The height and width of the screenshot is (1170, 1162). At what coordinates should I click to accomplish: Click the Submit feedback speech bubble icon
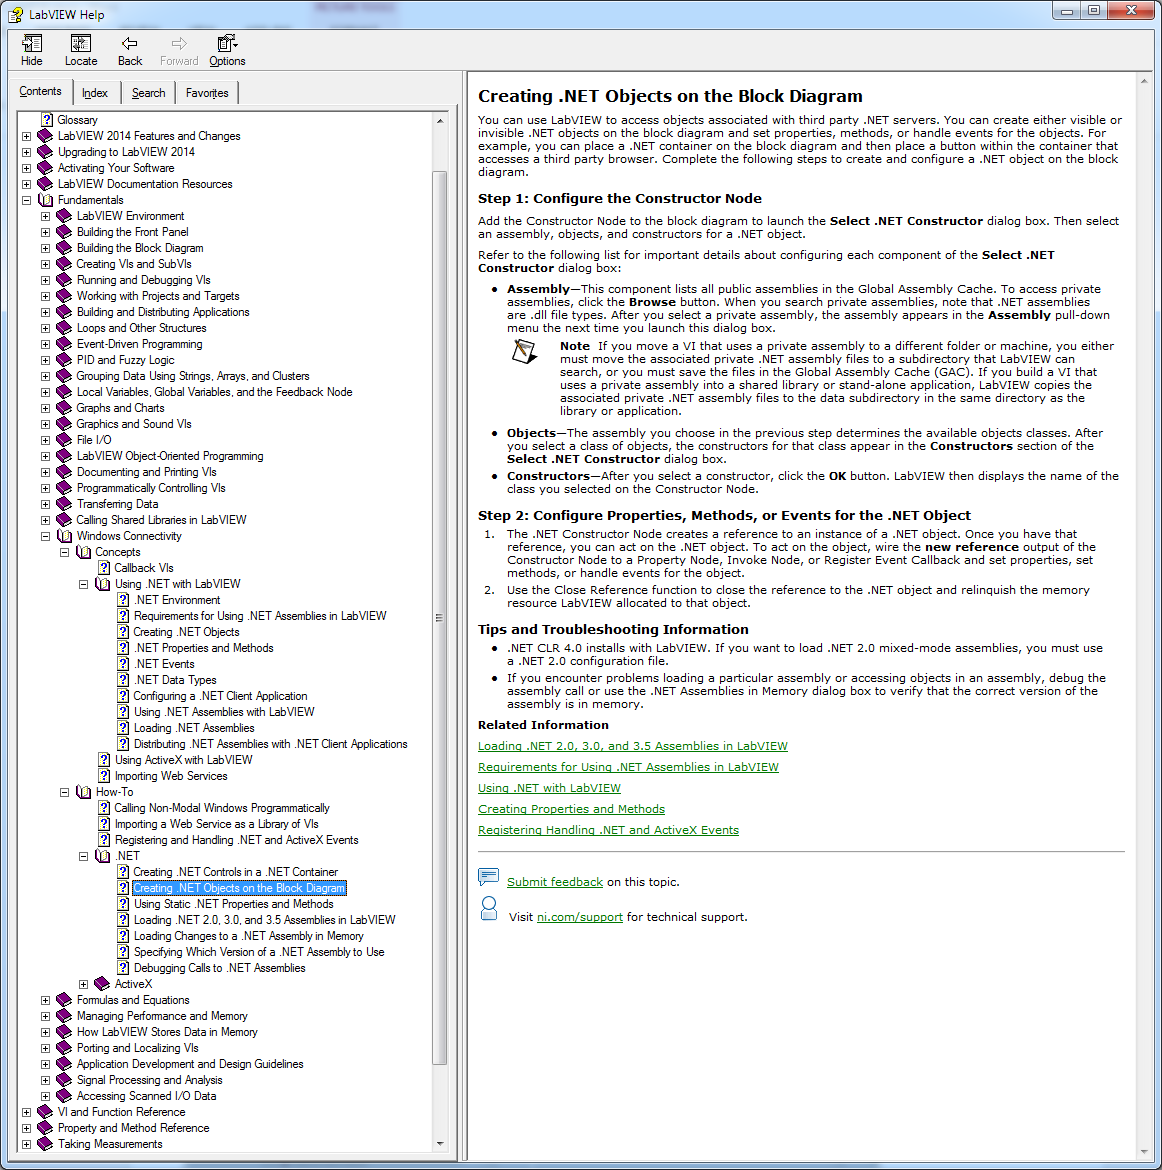[x=488, y=877]
